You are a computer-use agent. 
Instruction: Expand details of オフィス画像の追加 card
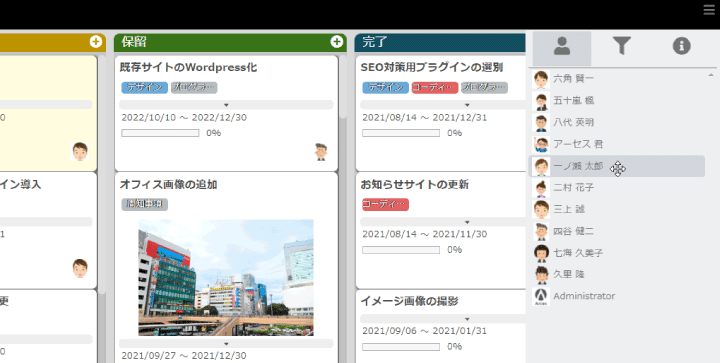226,343
